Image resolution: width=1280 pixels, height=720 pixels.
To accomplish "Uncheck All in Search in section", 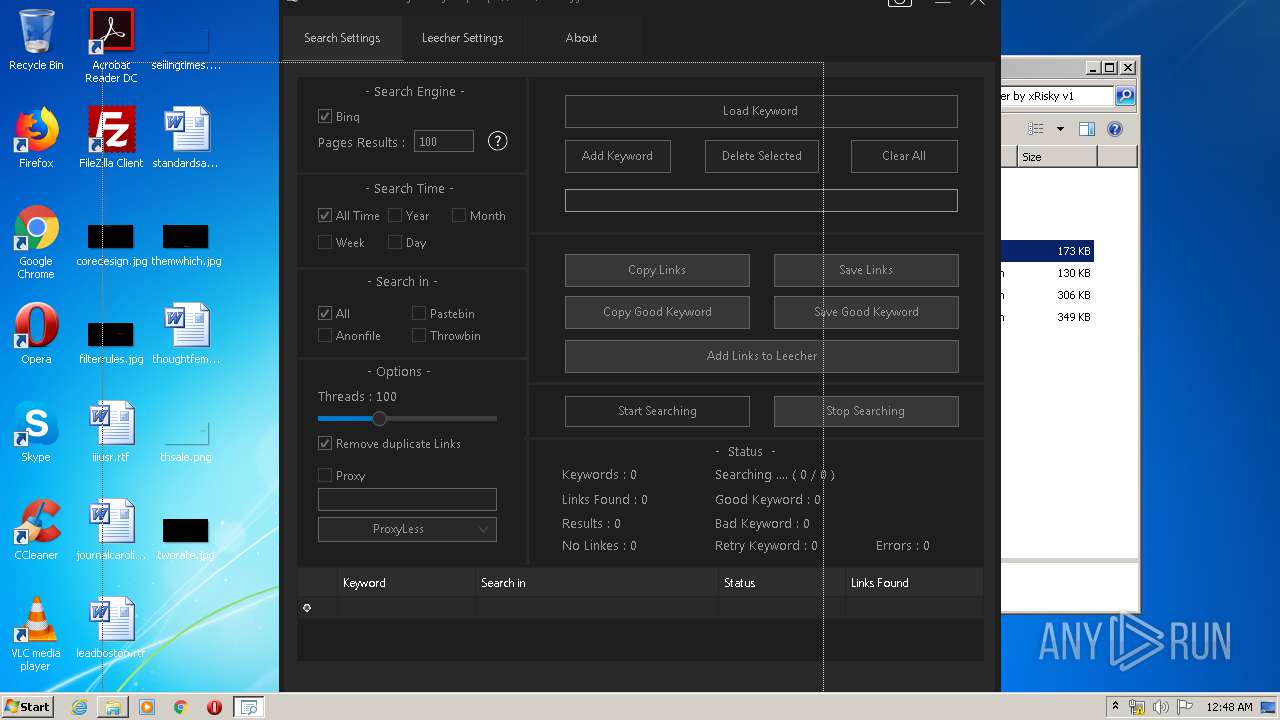I will click(x=325, y=313).
